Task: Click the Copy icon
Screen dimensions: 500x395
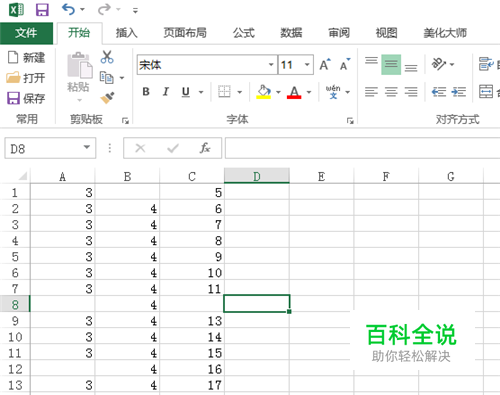Action: 107,78
